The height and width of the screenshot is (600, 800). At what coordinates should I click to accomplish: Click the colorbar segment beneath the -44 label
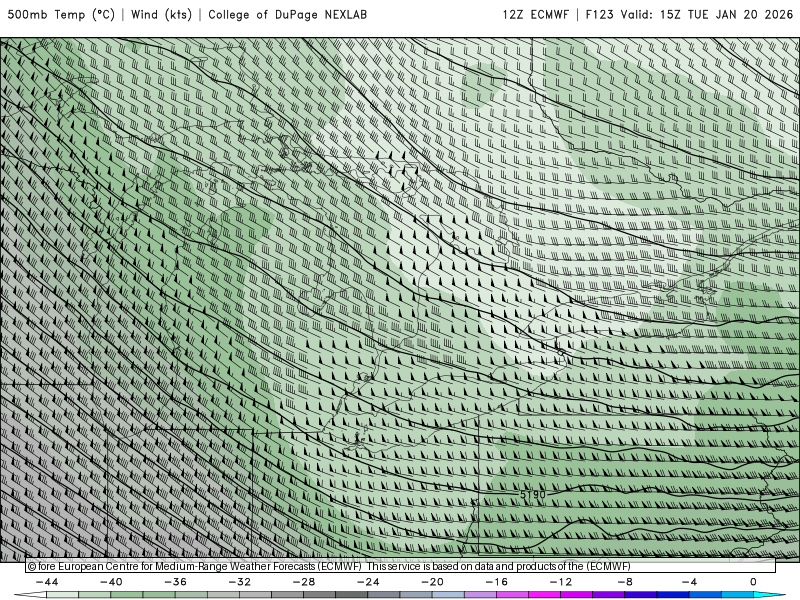pos(62,595)
